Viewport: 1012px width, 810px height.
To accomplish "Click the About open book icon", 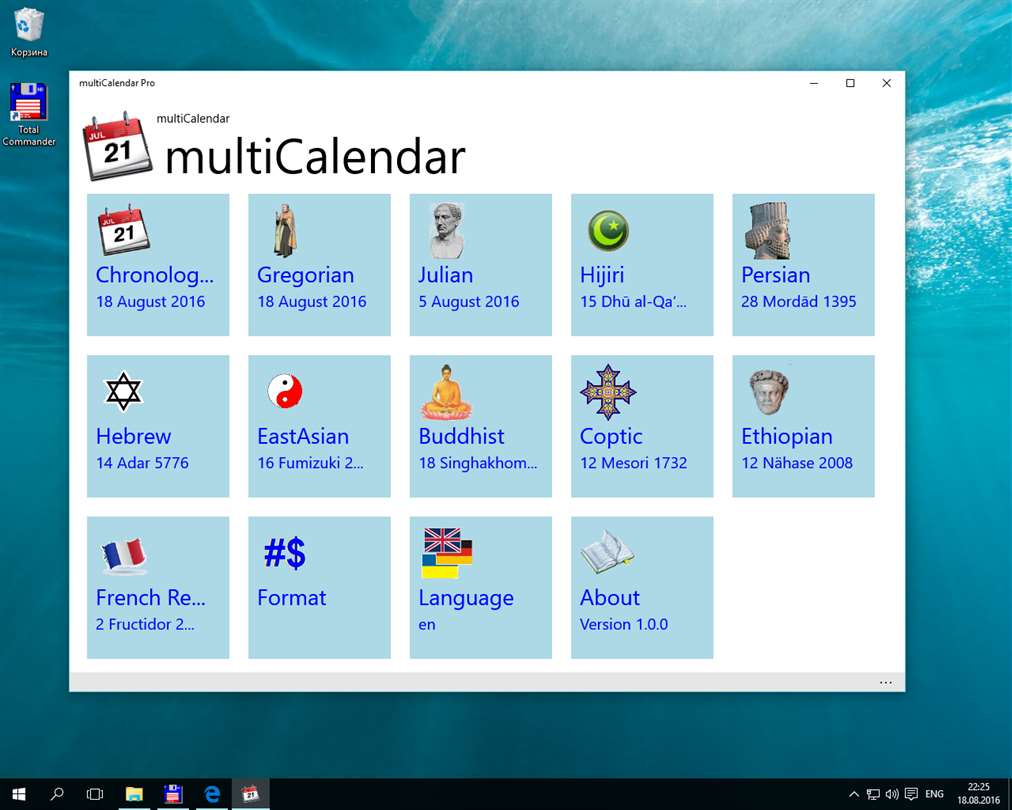I will [x=607, y=552].
